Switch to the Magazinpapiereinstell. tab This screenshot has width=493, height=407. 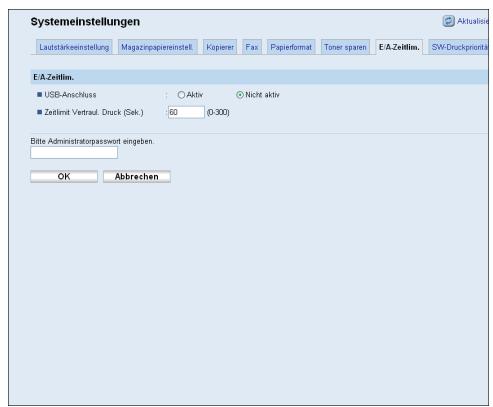click(157, 47)
